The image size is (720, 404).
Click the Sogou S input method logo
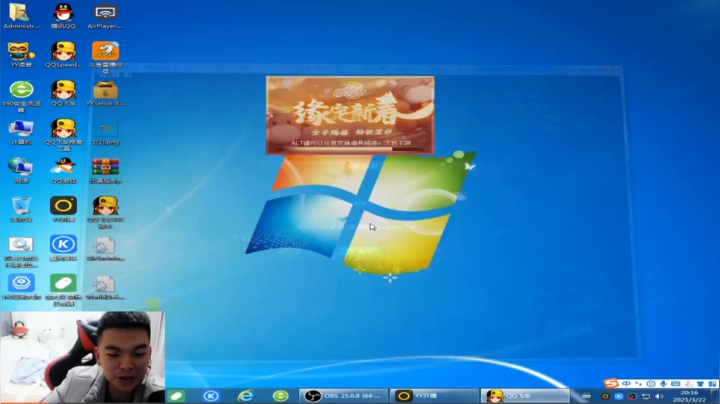(611, 383)
